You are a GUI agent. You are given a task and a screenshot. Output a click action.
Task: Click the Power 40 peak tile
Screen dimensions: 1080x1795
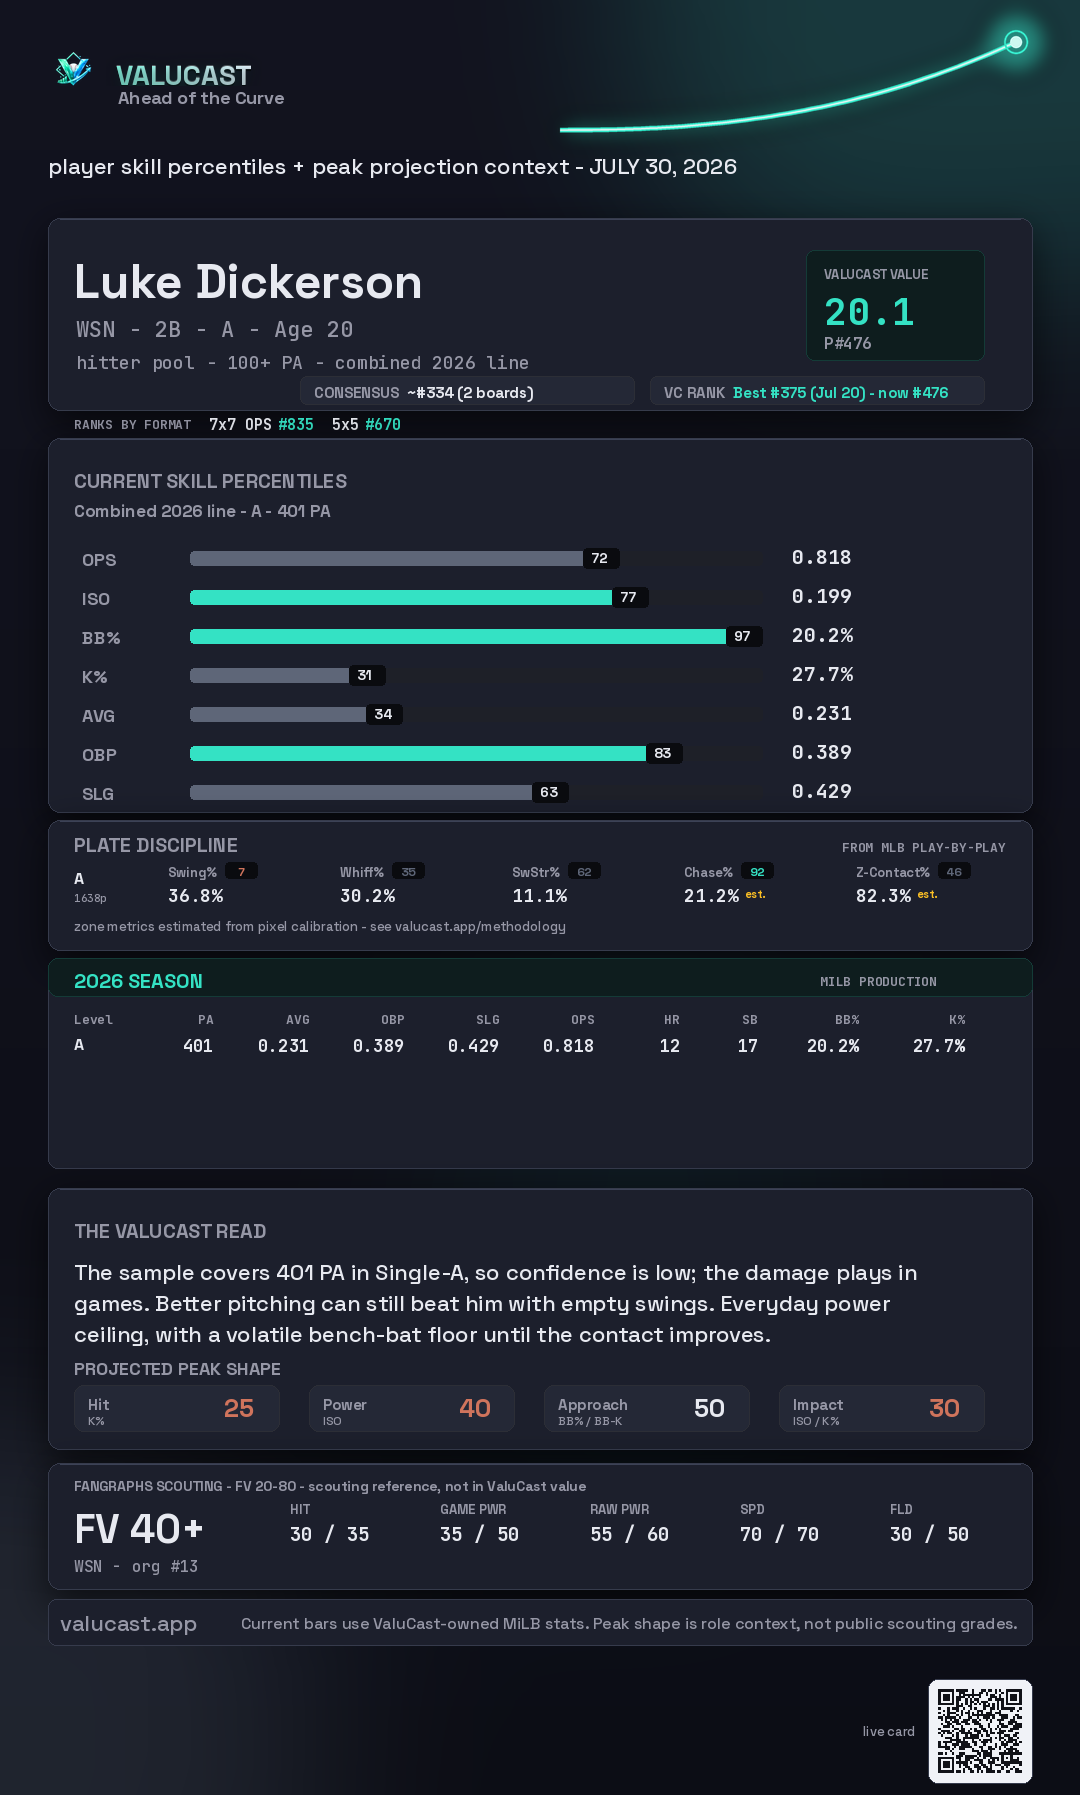click(x=412, y=1408)
